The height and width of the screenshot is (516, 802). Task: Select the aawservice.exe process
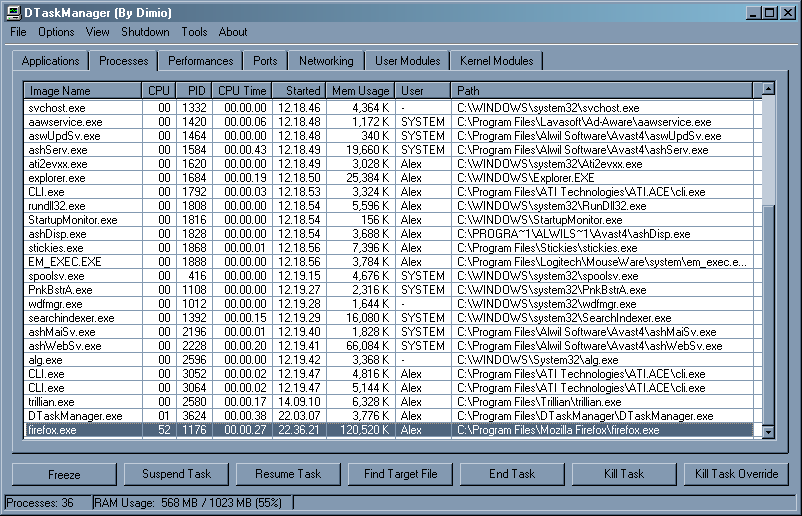click(x=389, y=122)
